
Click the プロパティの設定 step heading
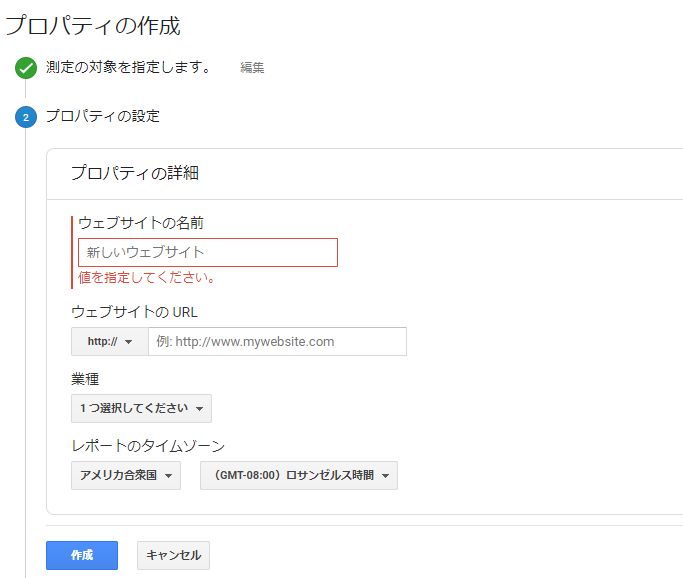pos(103,116)
